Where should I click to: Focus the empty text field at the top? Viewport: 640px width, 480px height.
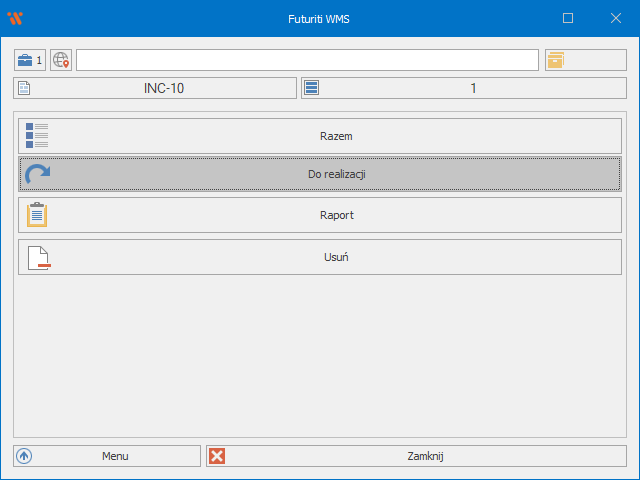[x=307, y=60]
